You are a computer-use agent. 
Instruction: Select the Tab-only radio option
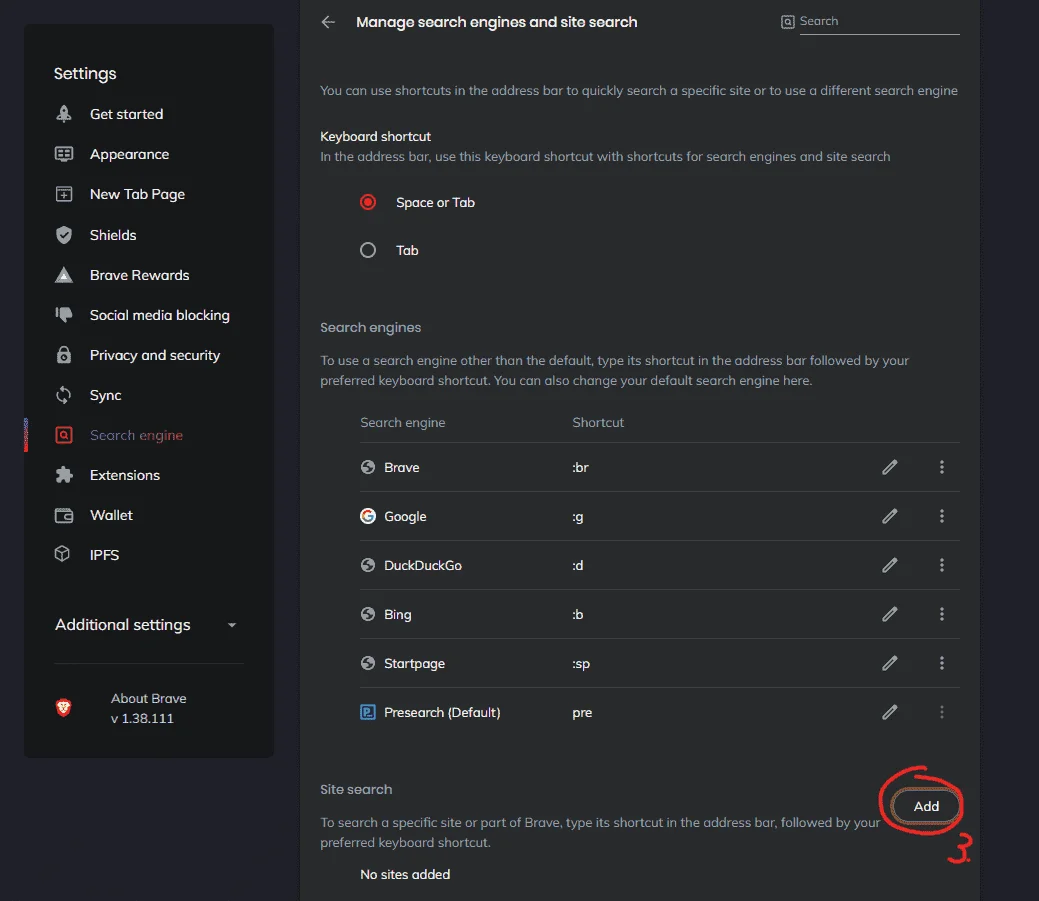point(368,250)
